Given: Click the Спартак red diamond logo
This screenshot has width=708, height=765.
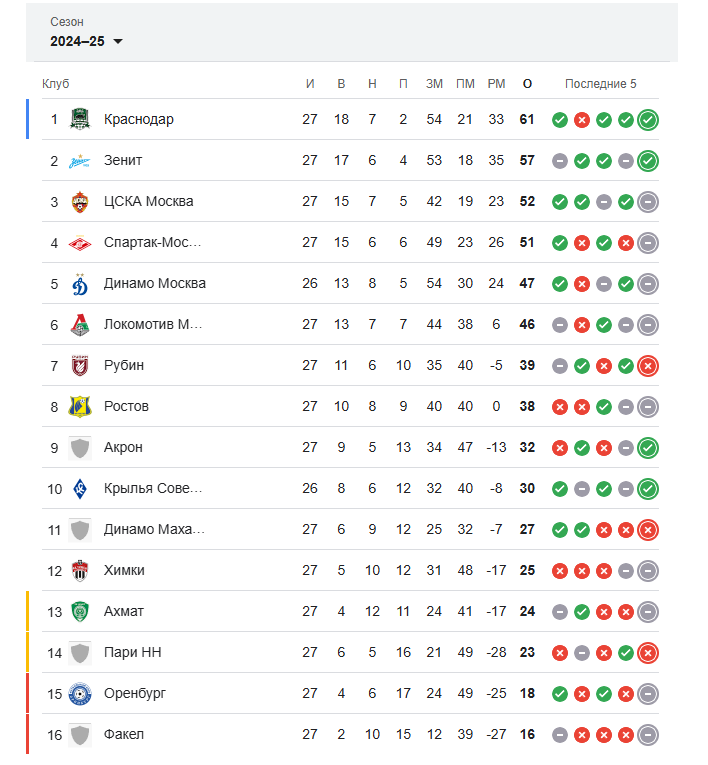Looking at the screenshot, I should coord(80,242).
